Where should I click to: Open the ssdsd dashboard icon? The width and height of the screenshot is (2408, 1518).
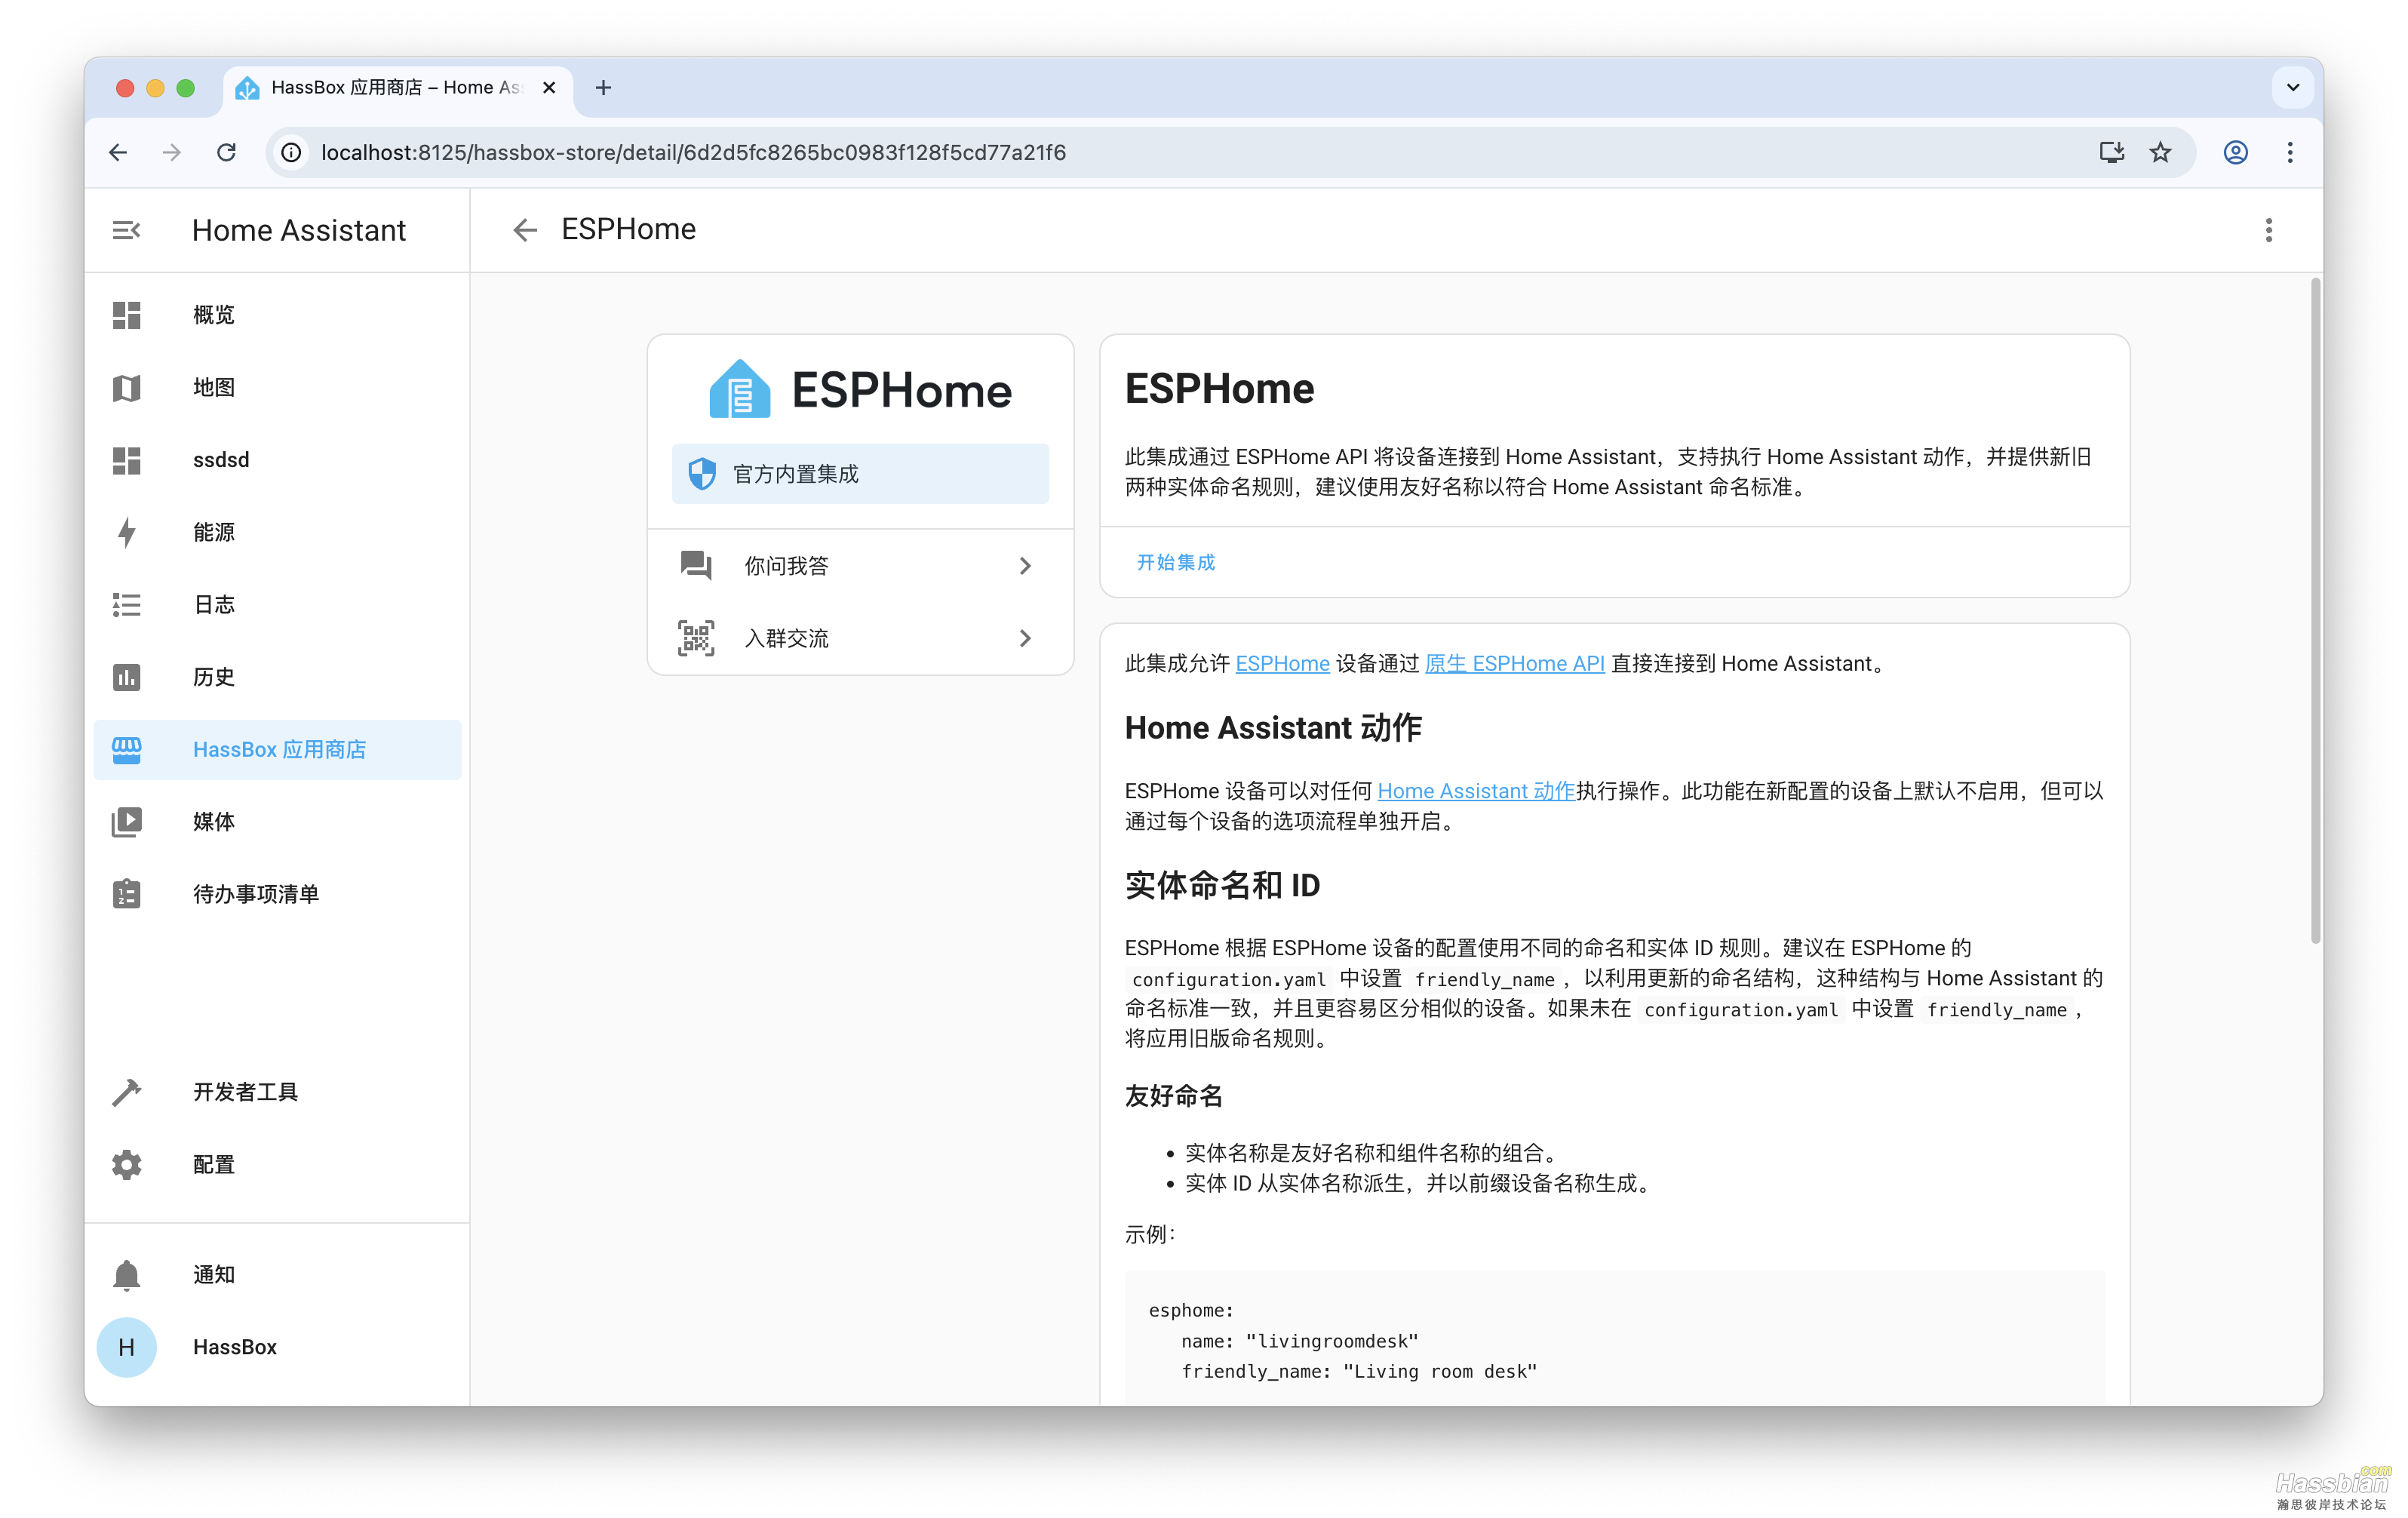(x=126, y=460)
